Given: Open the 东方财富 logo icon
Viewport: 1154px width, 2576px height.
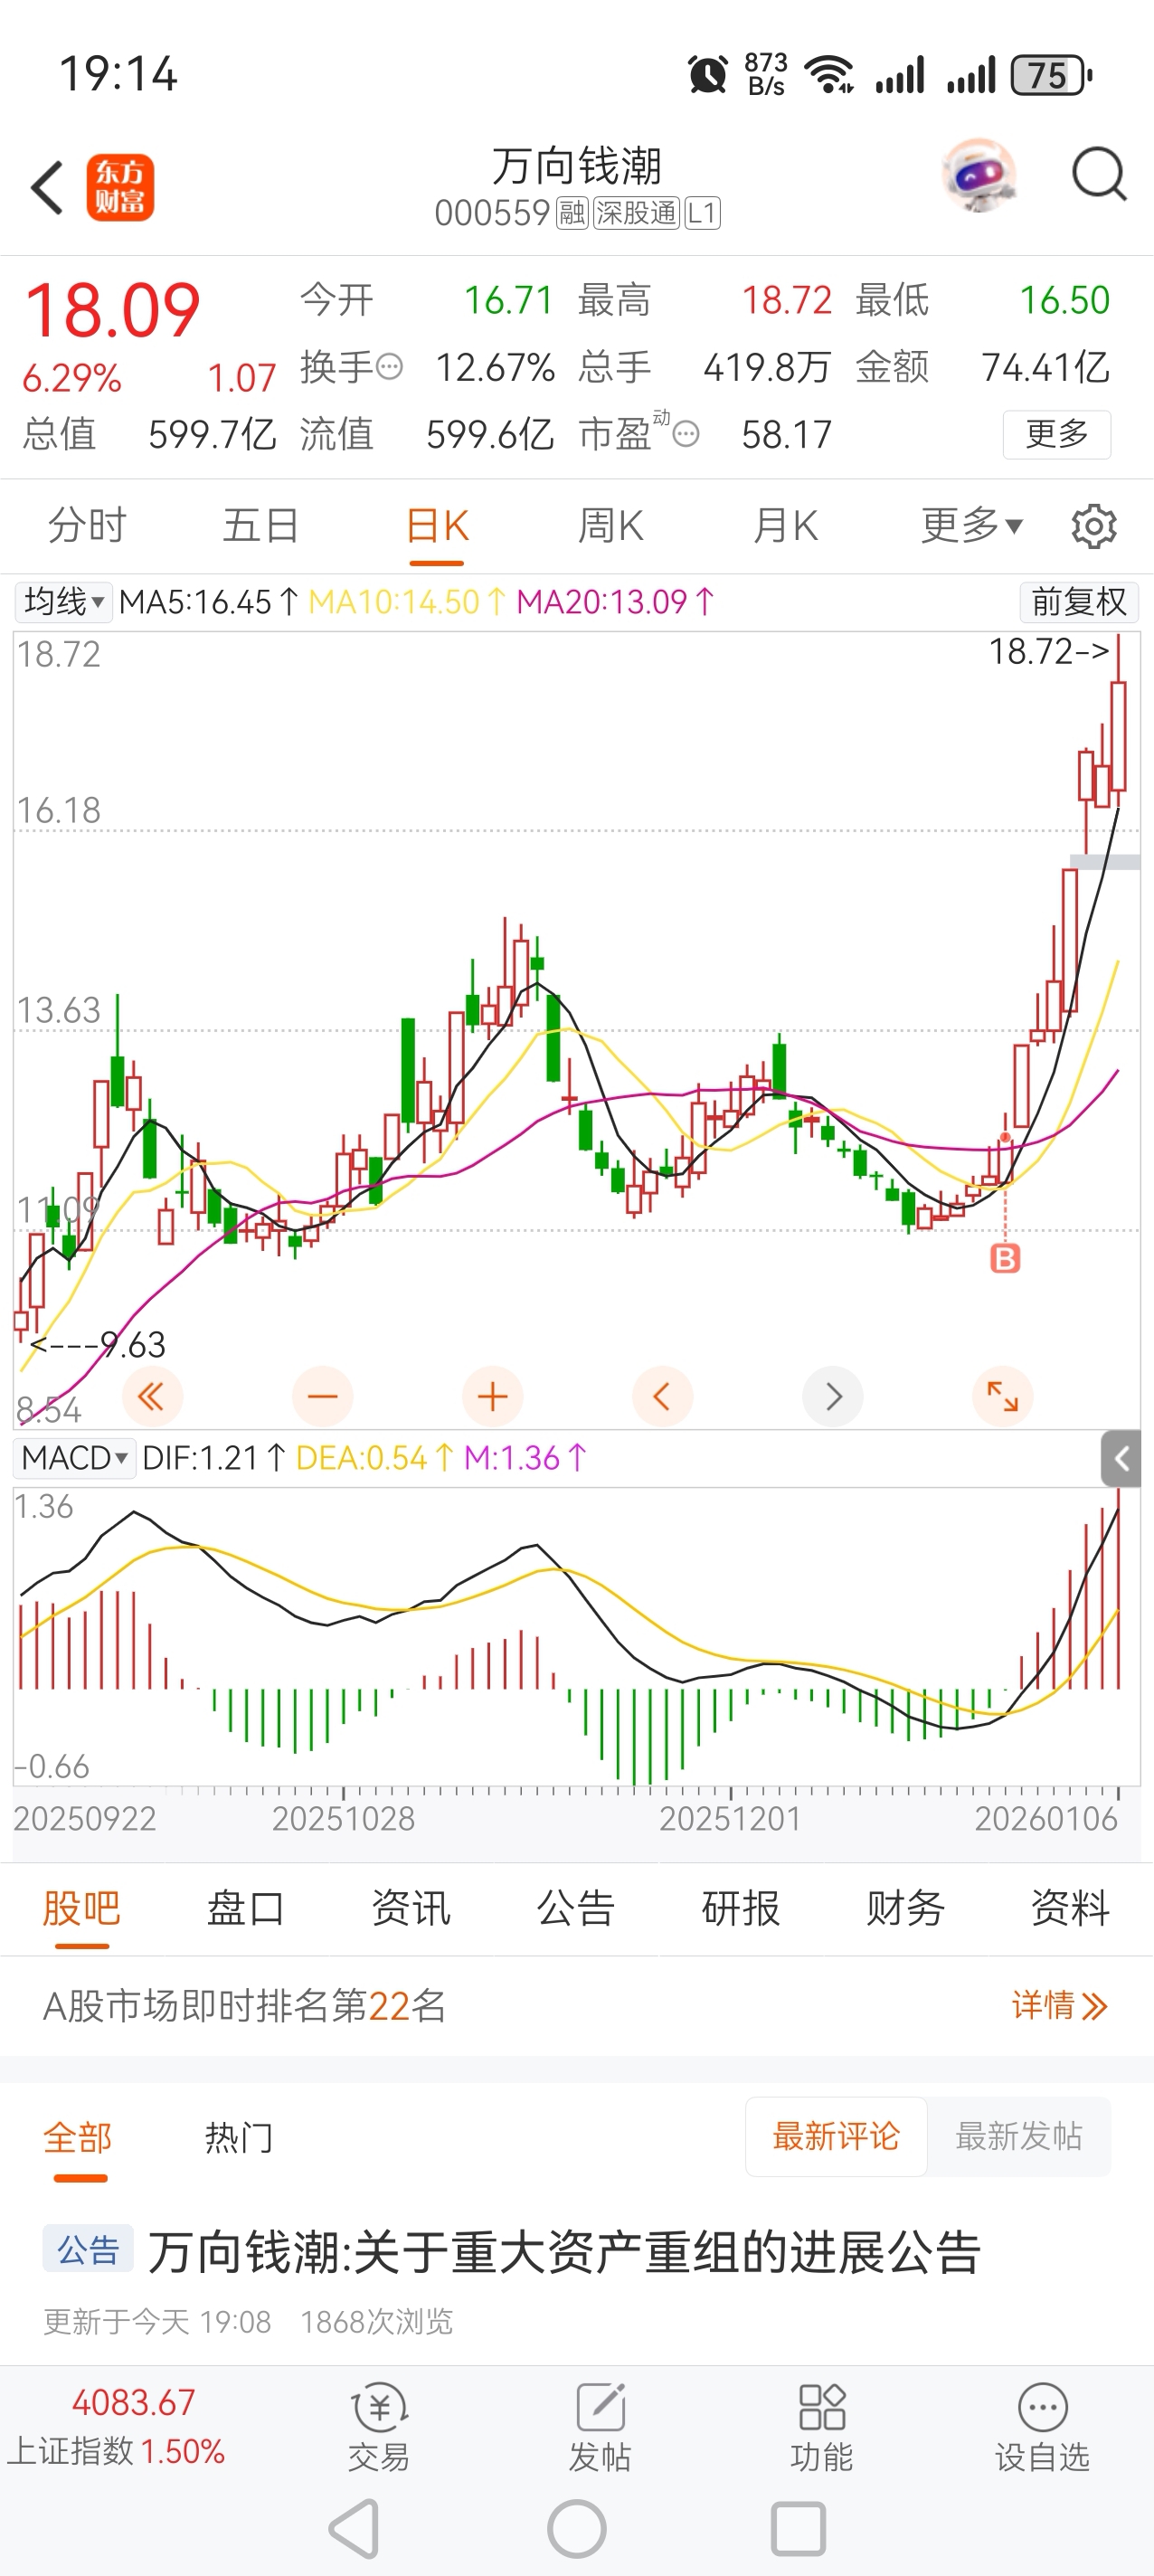Looking at the screenshot, I should click(x=120, y=187).
